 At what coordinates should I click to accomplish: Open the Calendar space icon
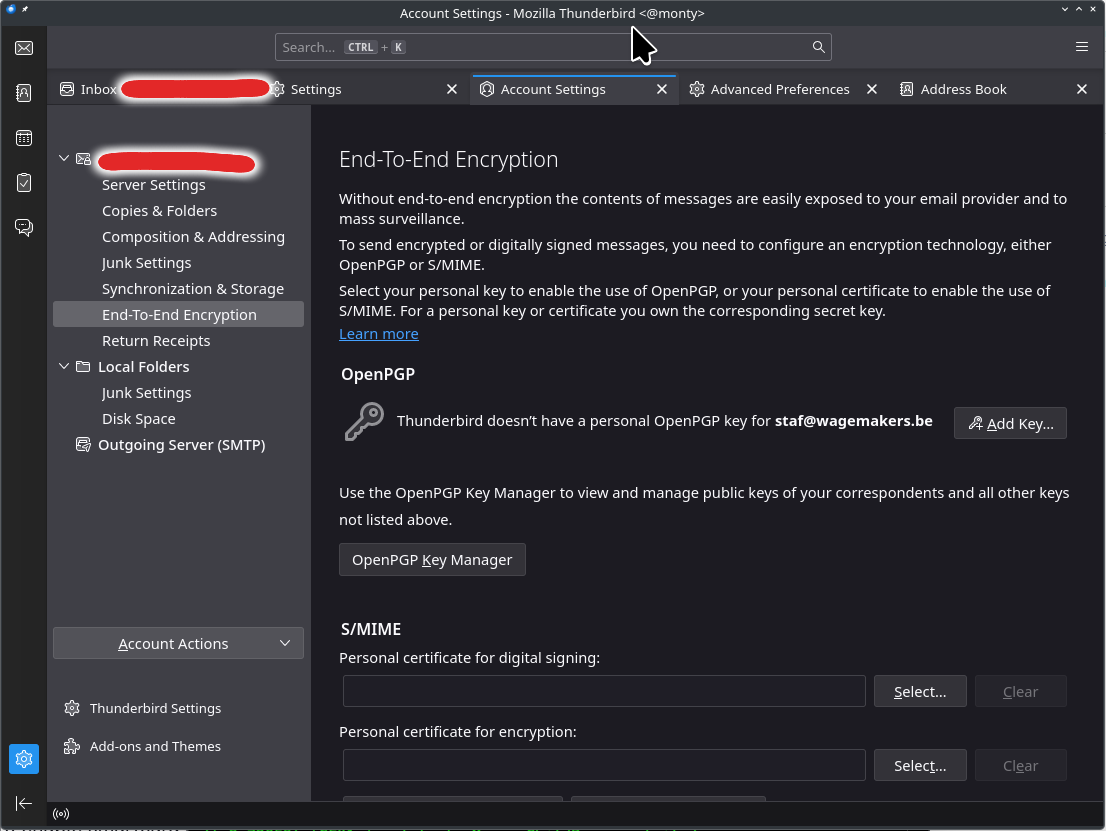coord(24,138)
